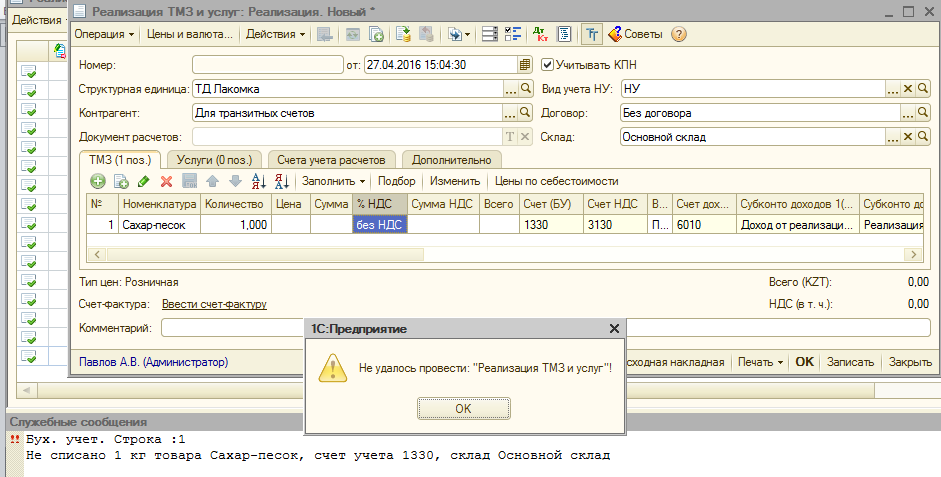
Task: Click the Закрыть button
Action: click(910, 362)
